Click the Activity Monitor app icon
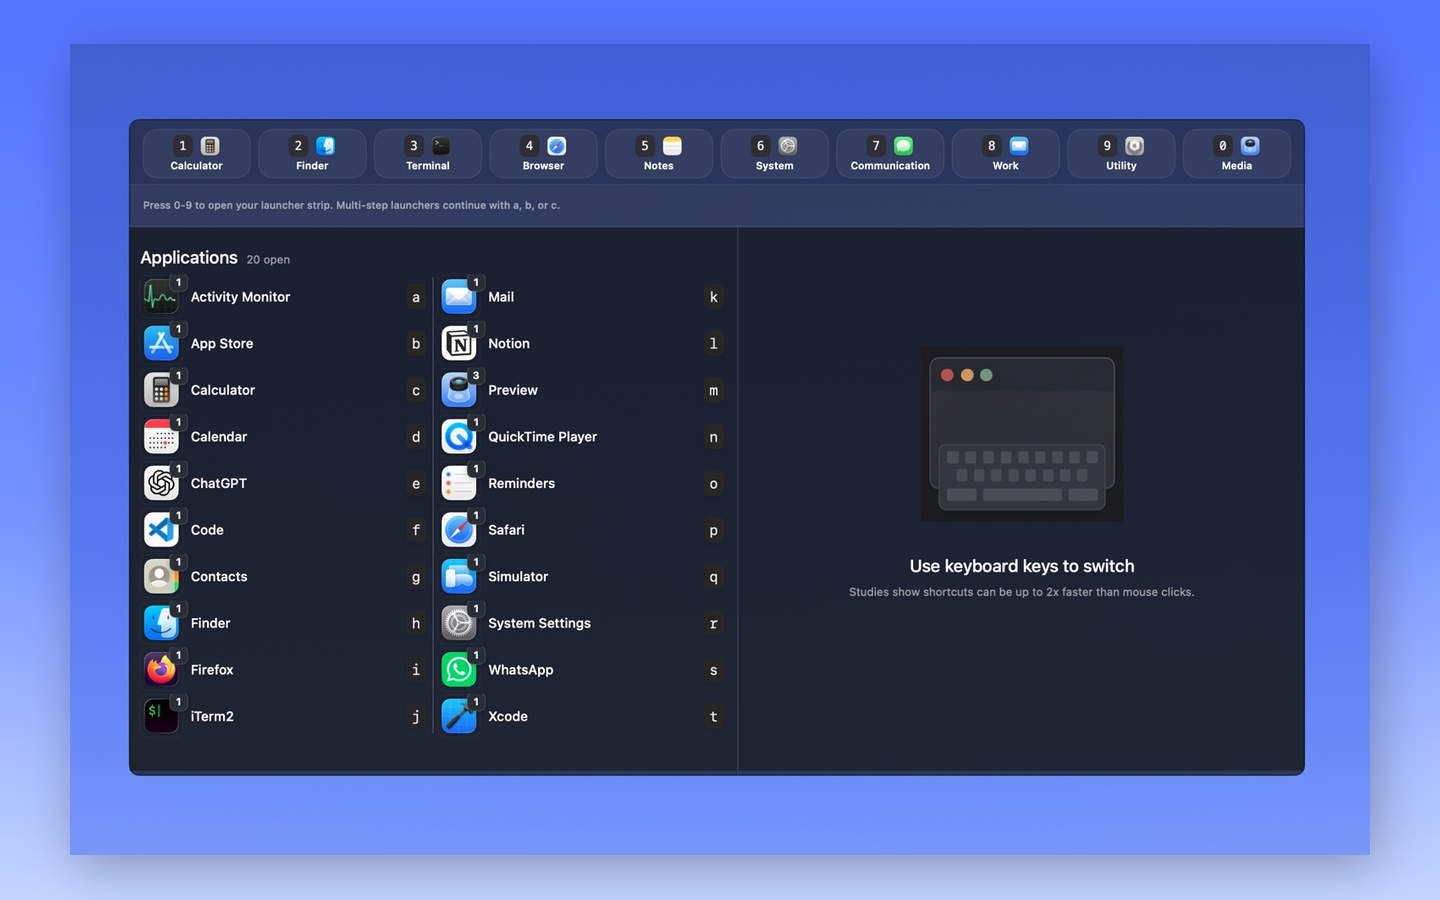The height and width of the screenshot is (900, 1440). coord(161,297)
